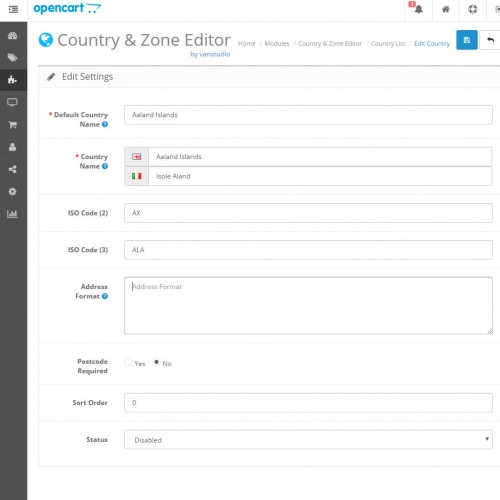500x500 pixels.
Task: Toggle the sidebar menu collapse icon
Action: click(13, 9)
